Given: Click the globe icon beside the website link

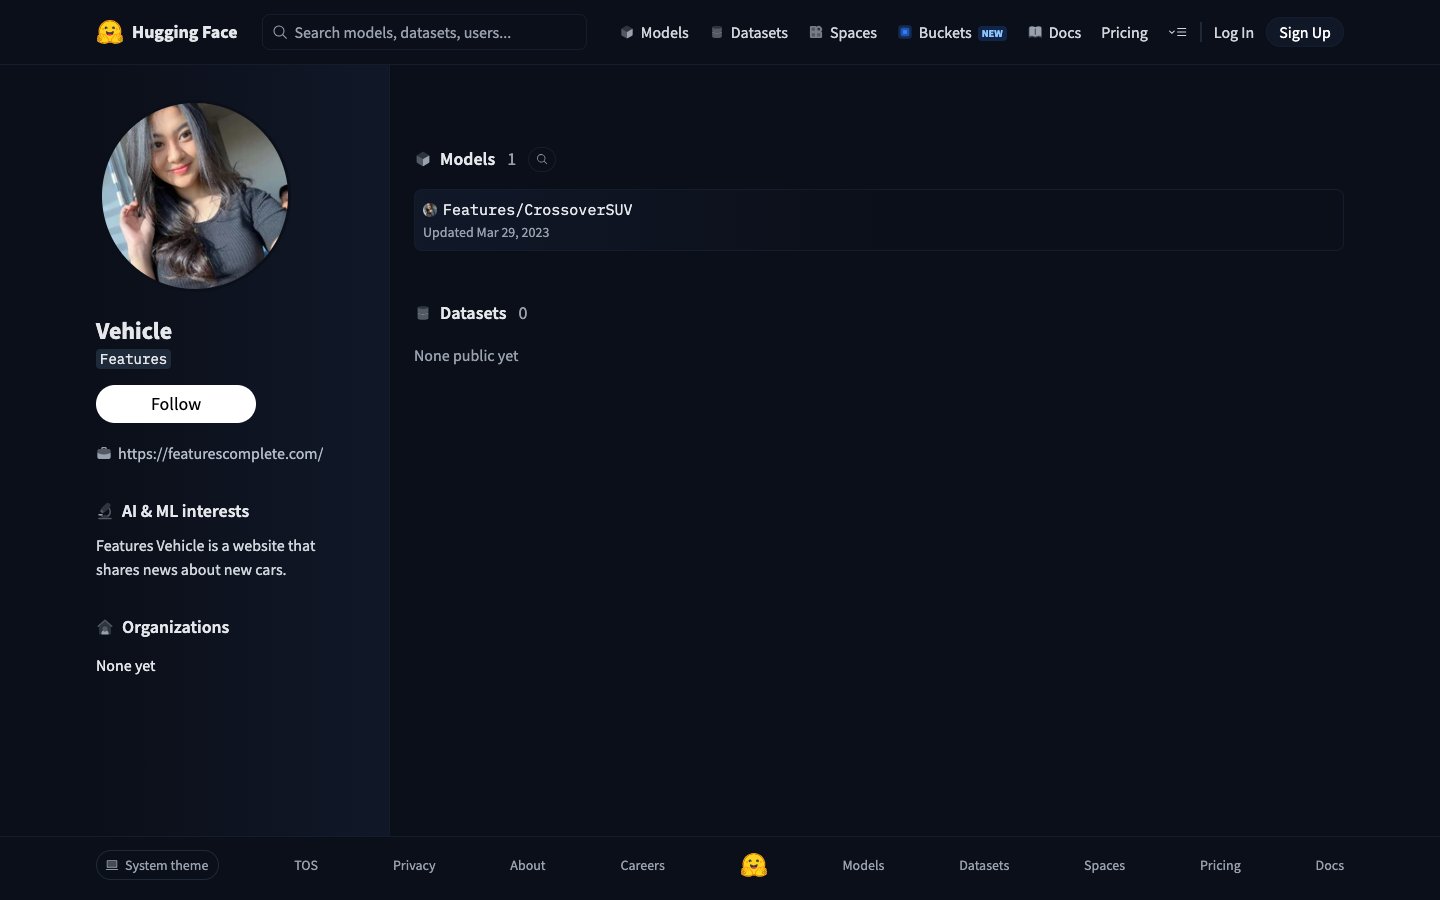Looking at the screenshot, I should click(104, 453).
